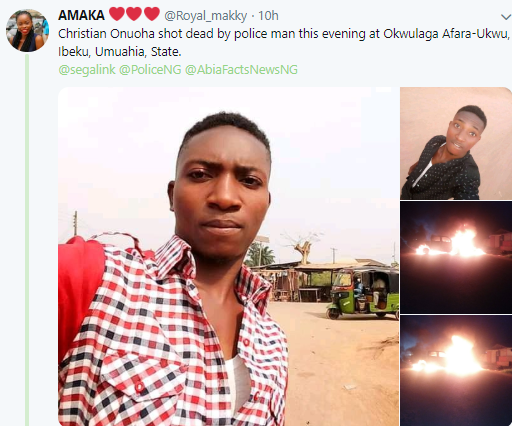Click the AMAKA display name

coord(81,15)
